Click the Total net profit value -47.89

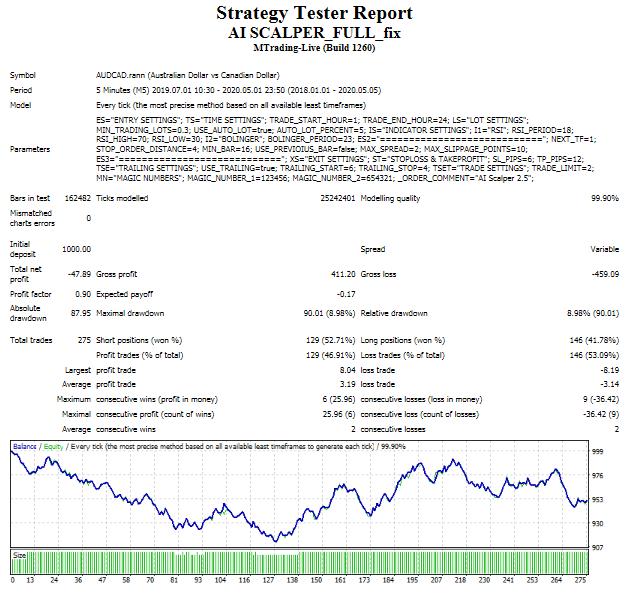[79, 274]
